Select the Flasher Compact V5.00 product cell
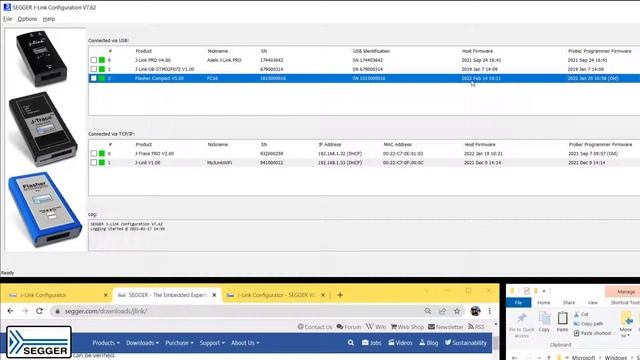640x360 pixels. coord(159,78)
